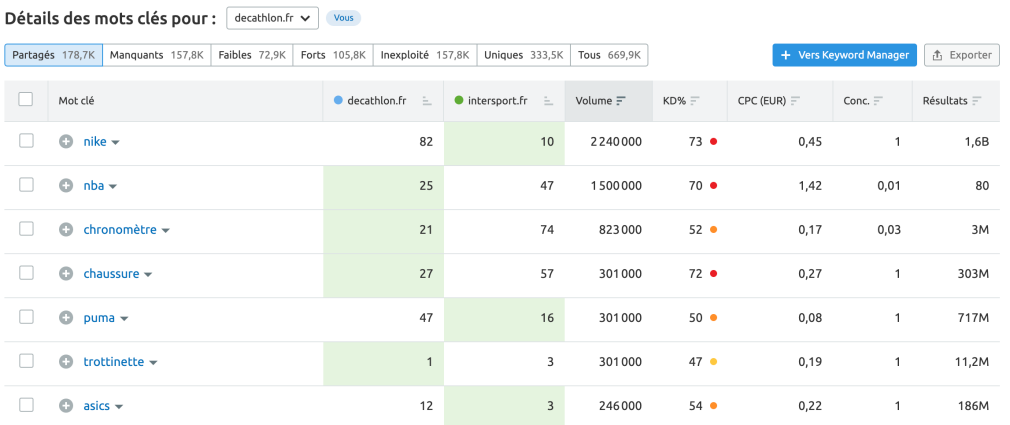Open the nike keyword link

coord(95,142)
